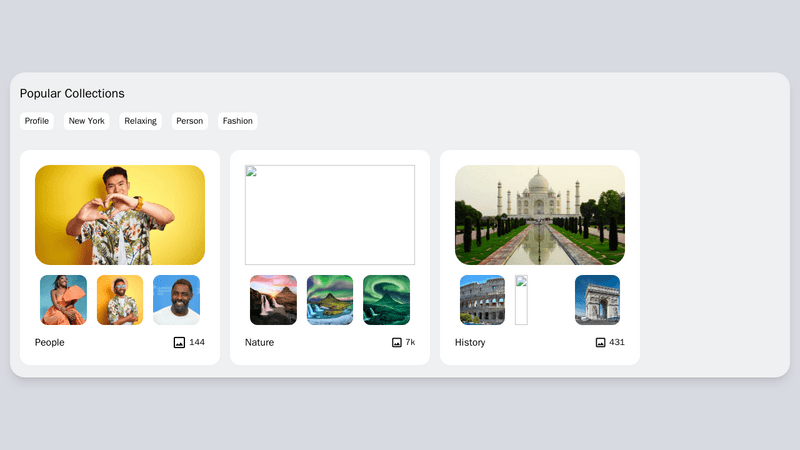Open the People collection title
800x450 pixels.
(50, 342)
